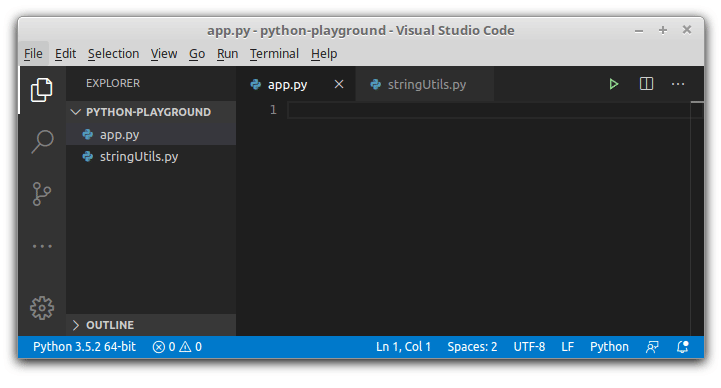Image resolution: width=721 pixels, height=388 pixels.
Task: Open the Source Control view icon
Action: (x=42, y=194)
